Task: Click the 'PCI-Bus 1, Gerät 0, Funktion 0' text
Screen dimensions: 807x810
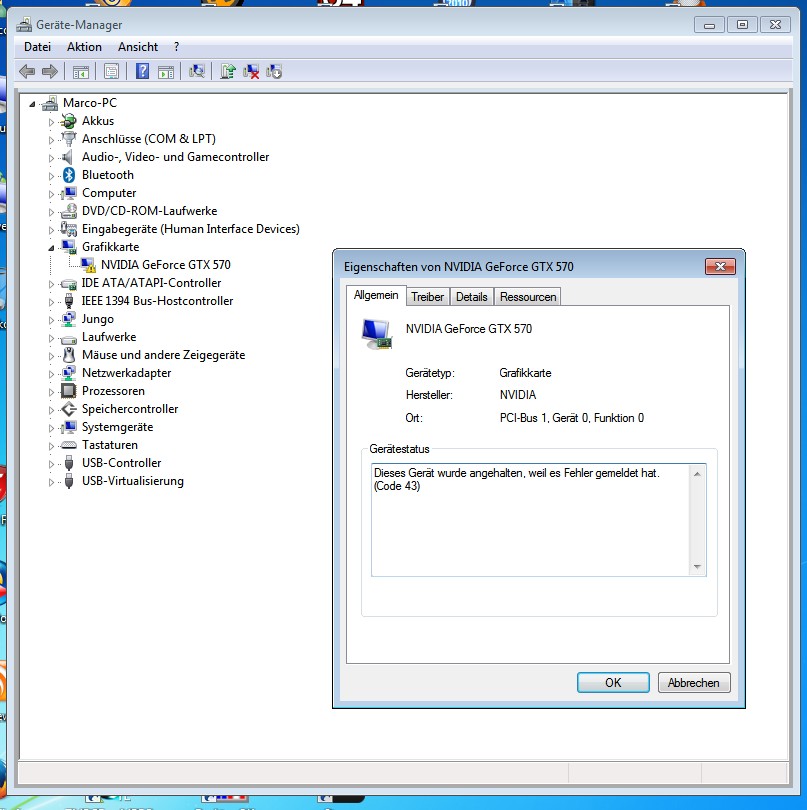Action: (571, 418)
